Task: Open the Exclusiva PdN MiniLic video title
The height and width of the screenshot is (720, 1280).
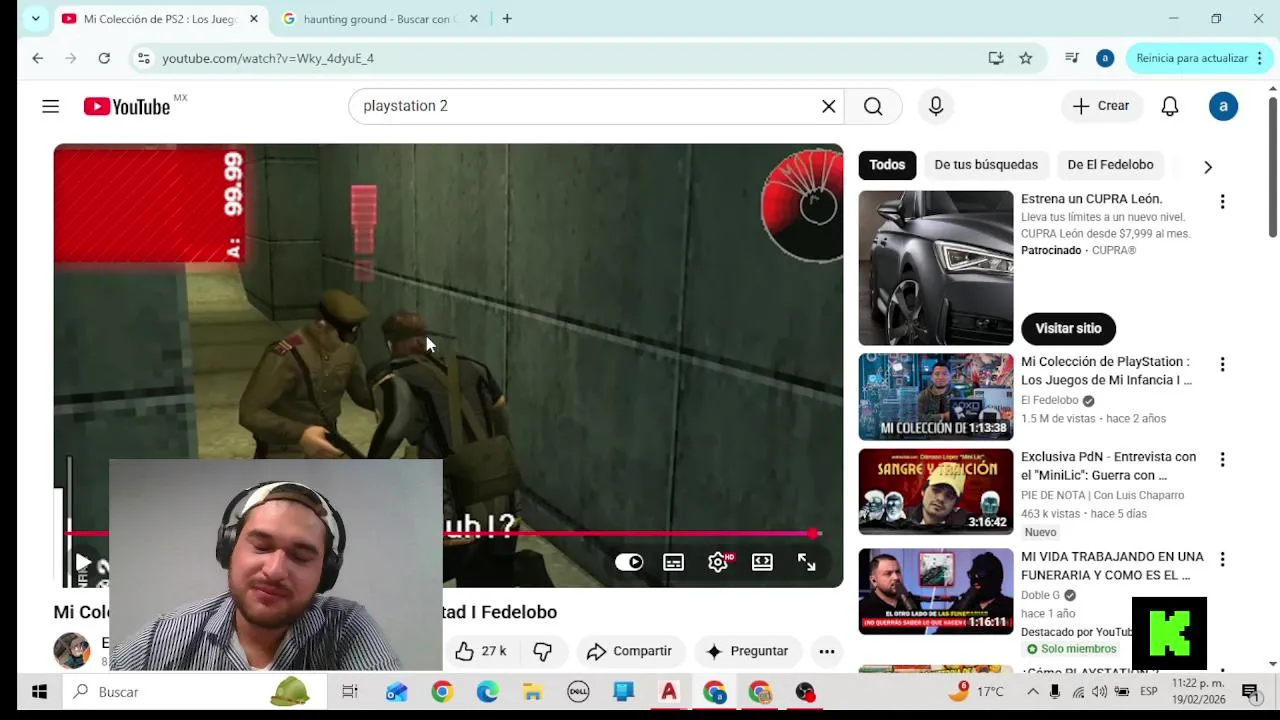Action: click(1108, 466)
